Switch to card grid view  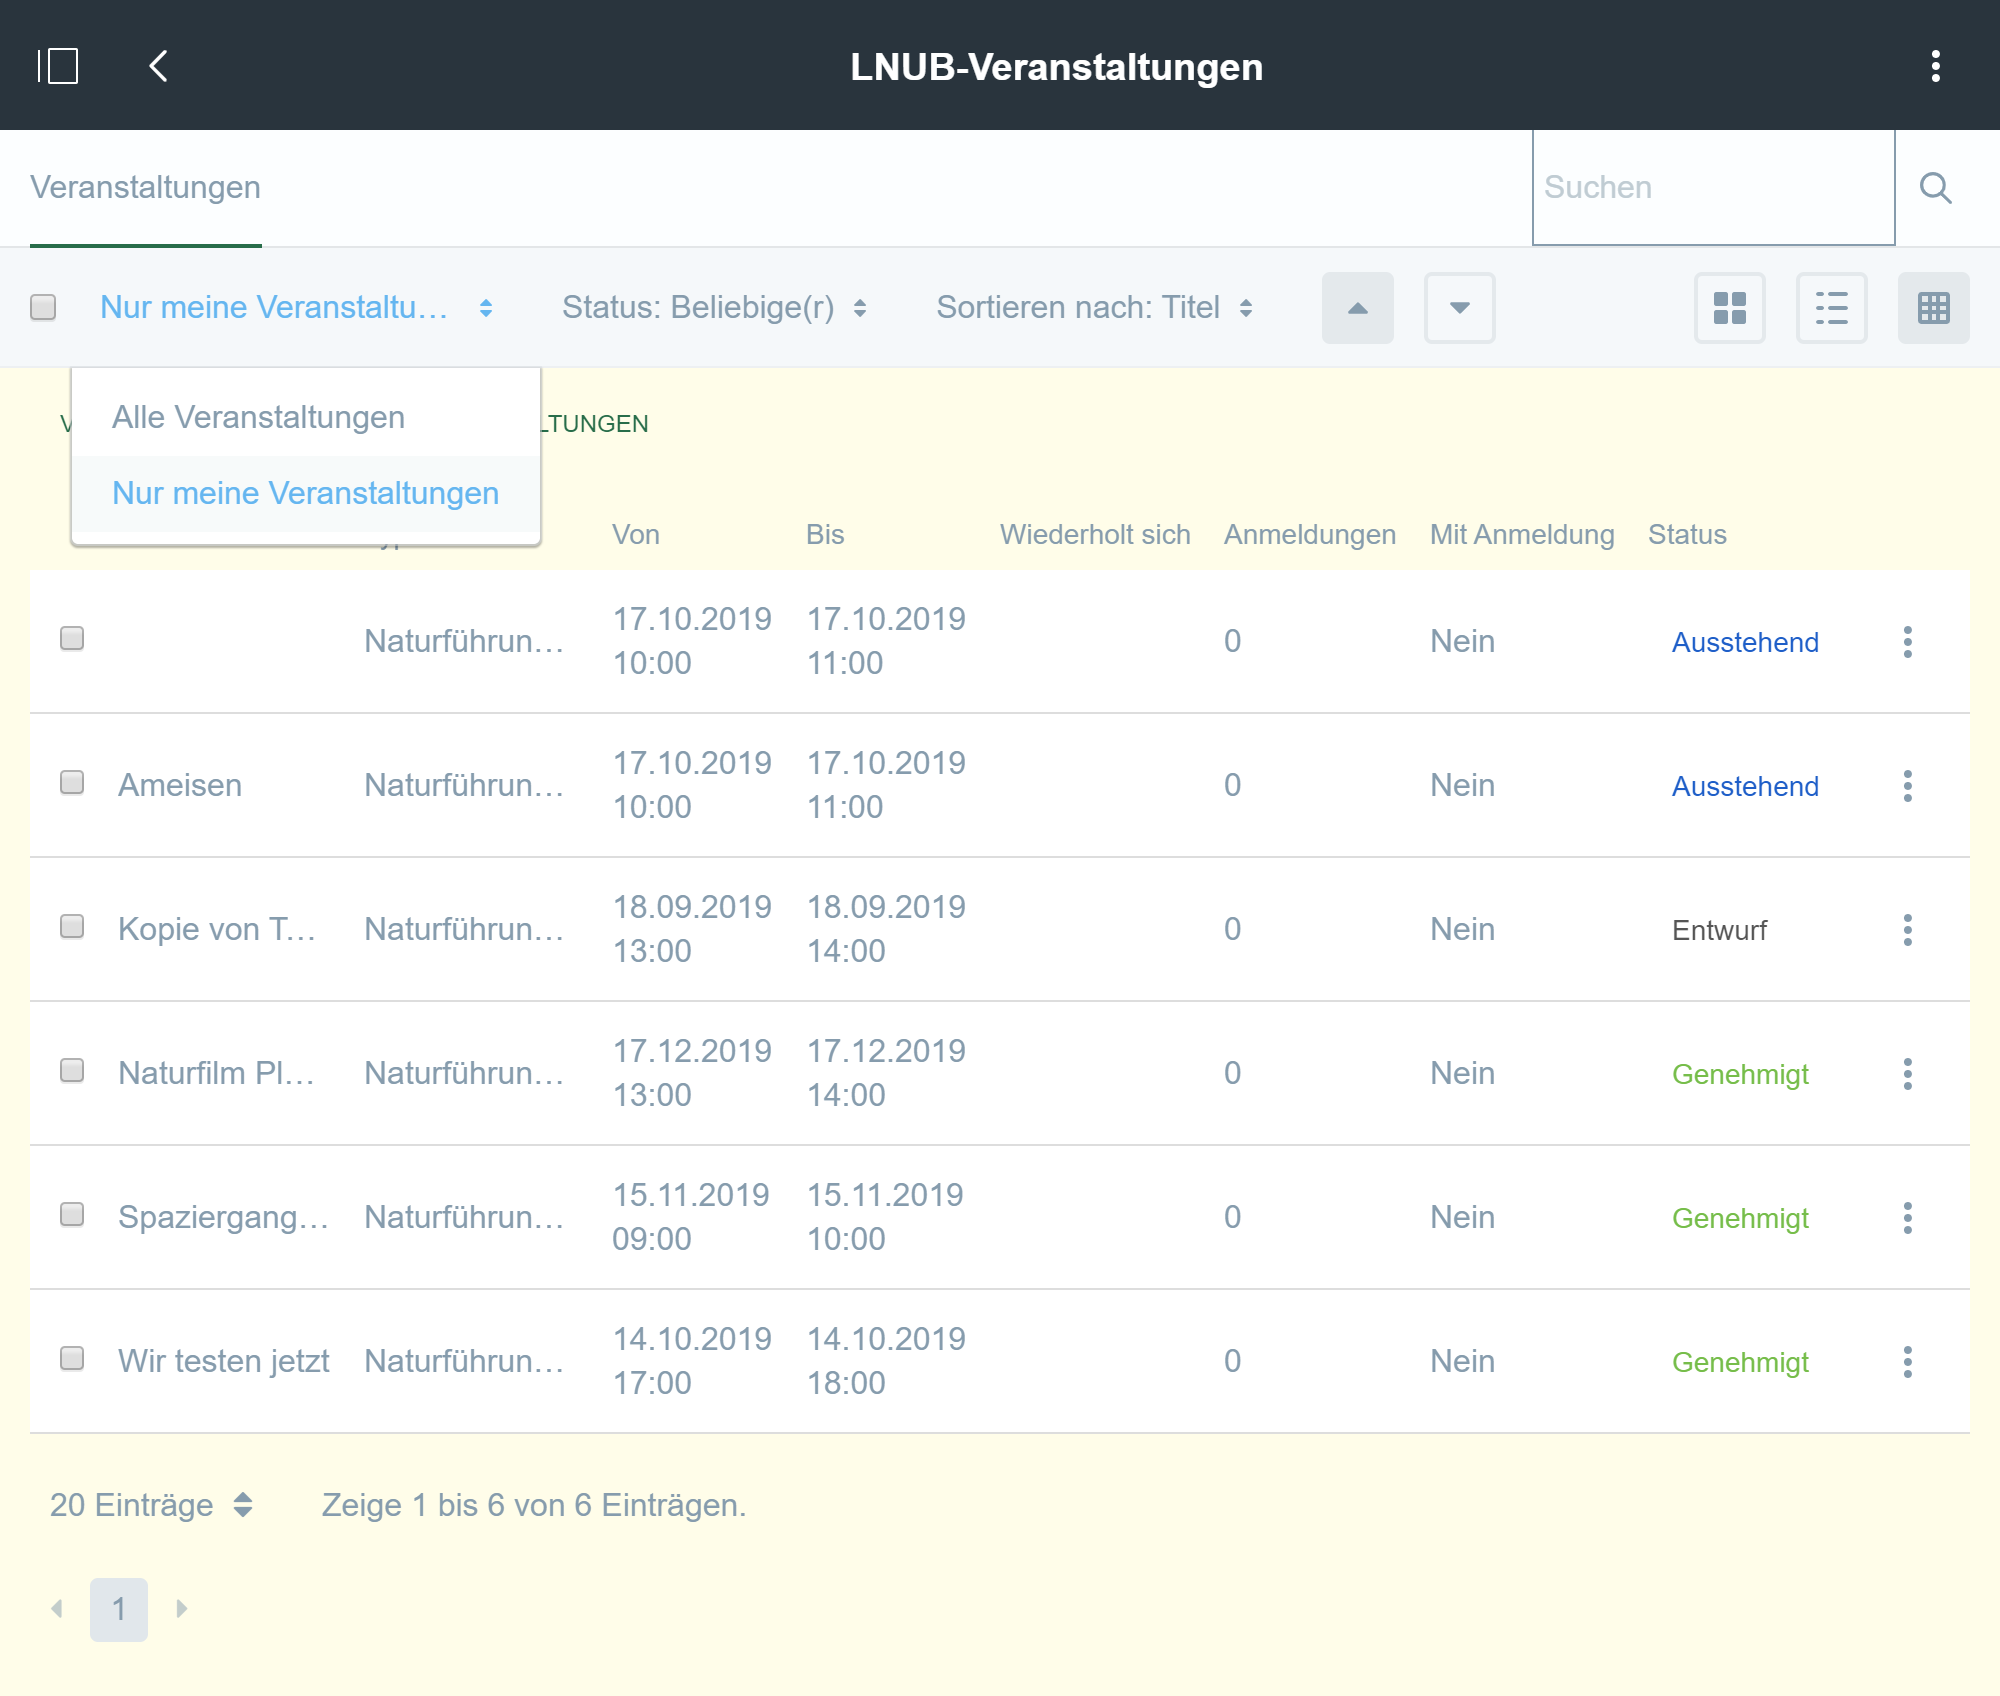point(1729,308)
